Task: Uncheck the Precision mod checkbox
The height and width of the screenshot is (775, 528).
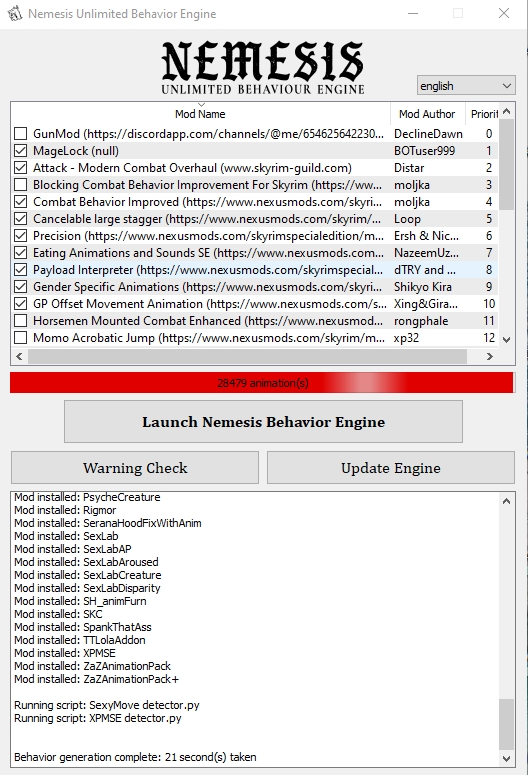Action: click(x=20, y=235)
